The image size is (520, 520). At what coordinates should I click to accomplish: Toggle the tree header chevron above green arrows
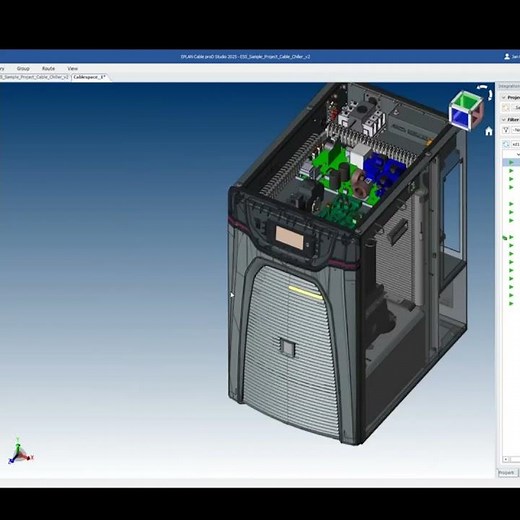(x=518, y=154)
